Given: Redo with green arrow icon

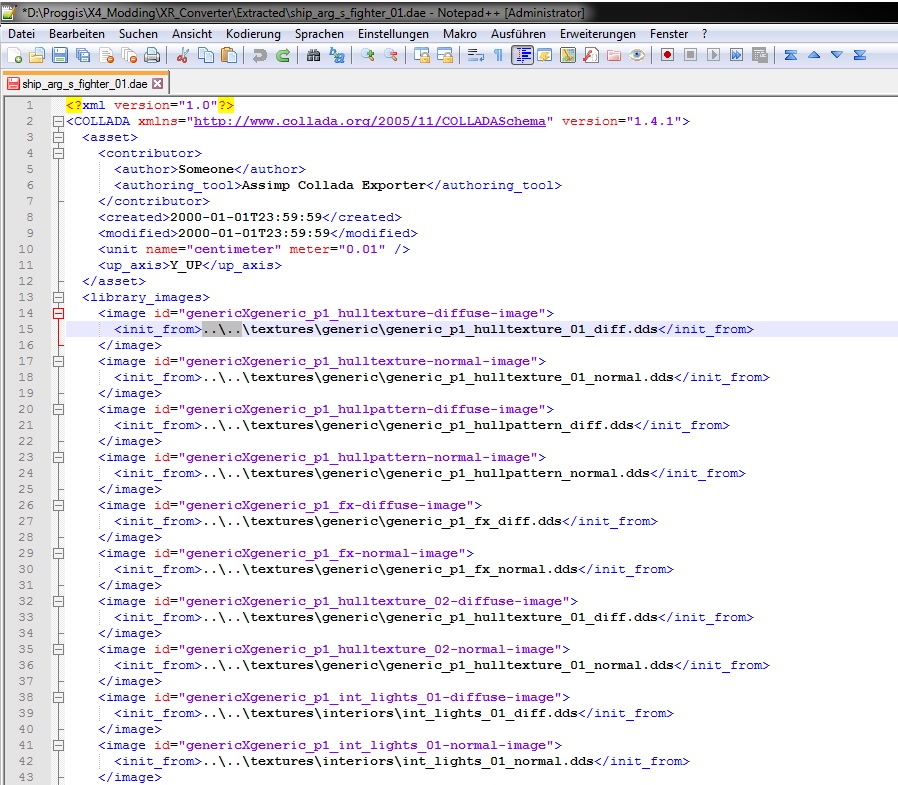Looking at the screenshot, I should 283,56.
